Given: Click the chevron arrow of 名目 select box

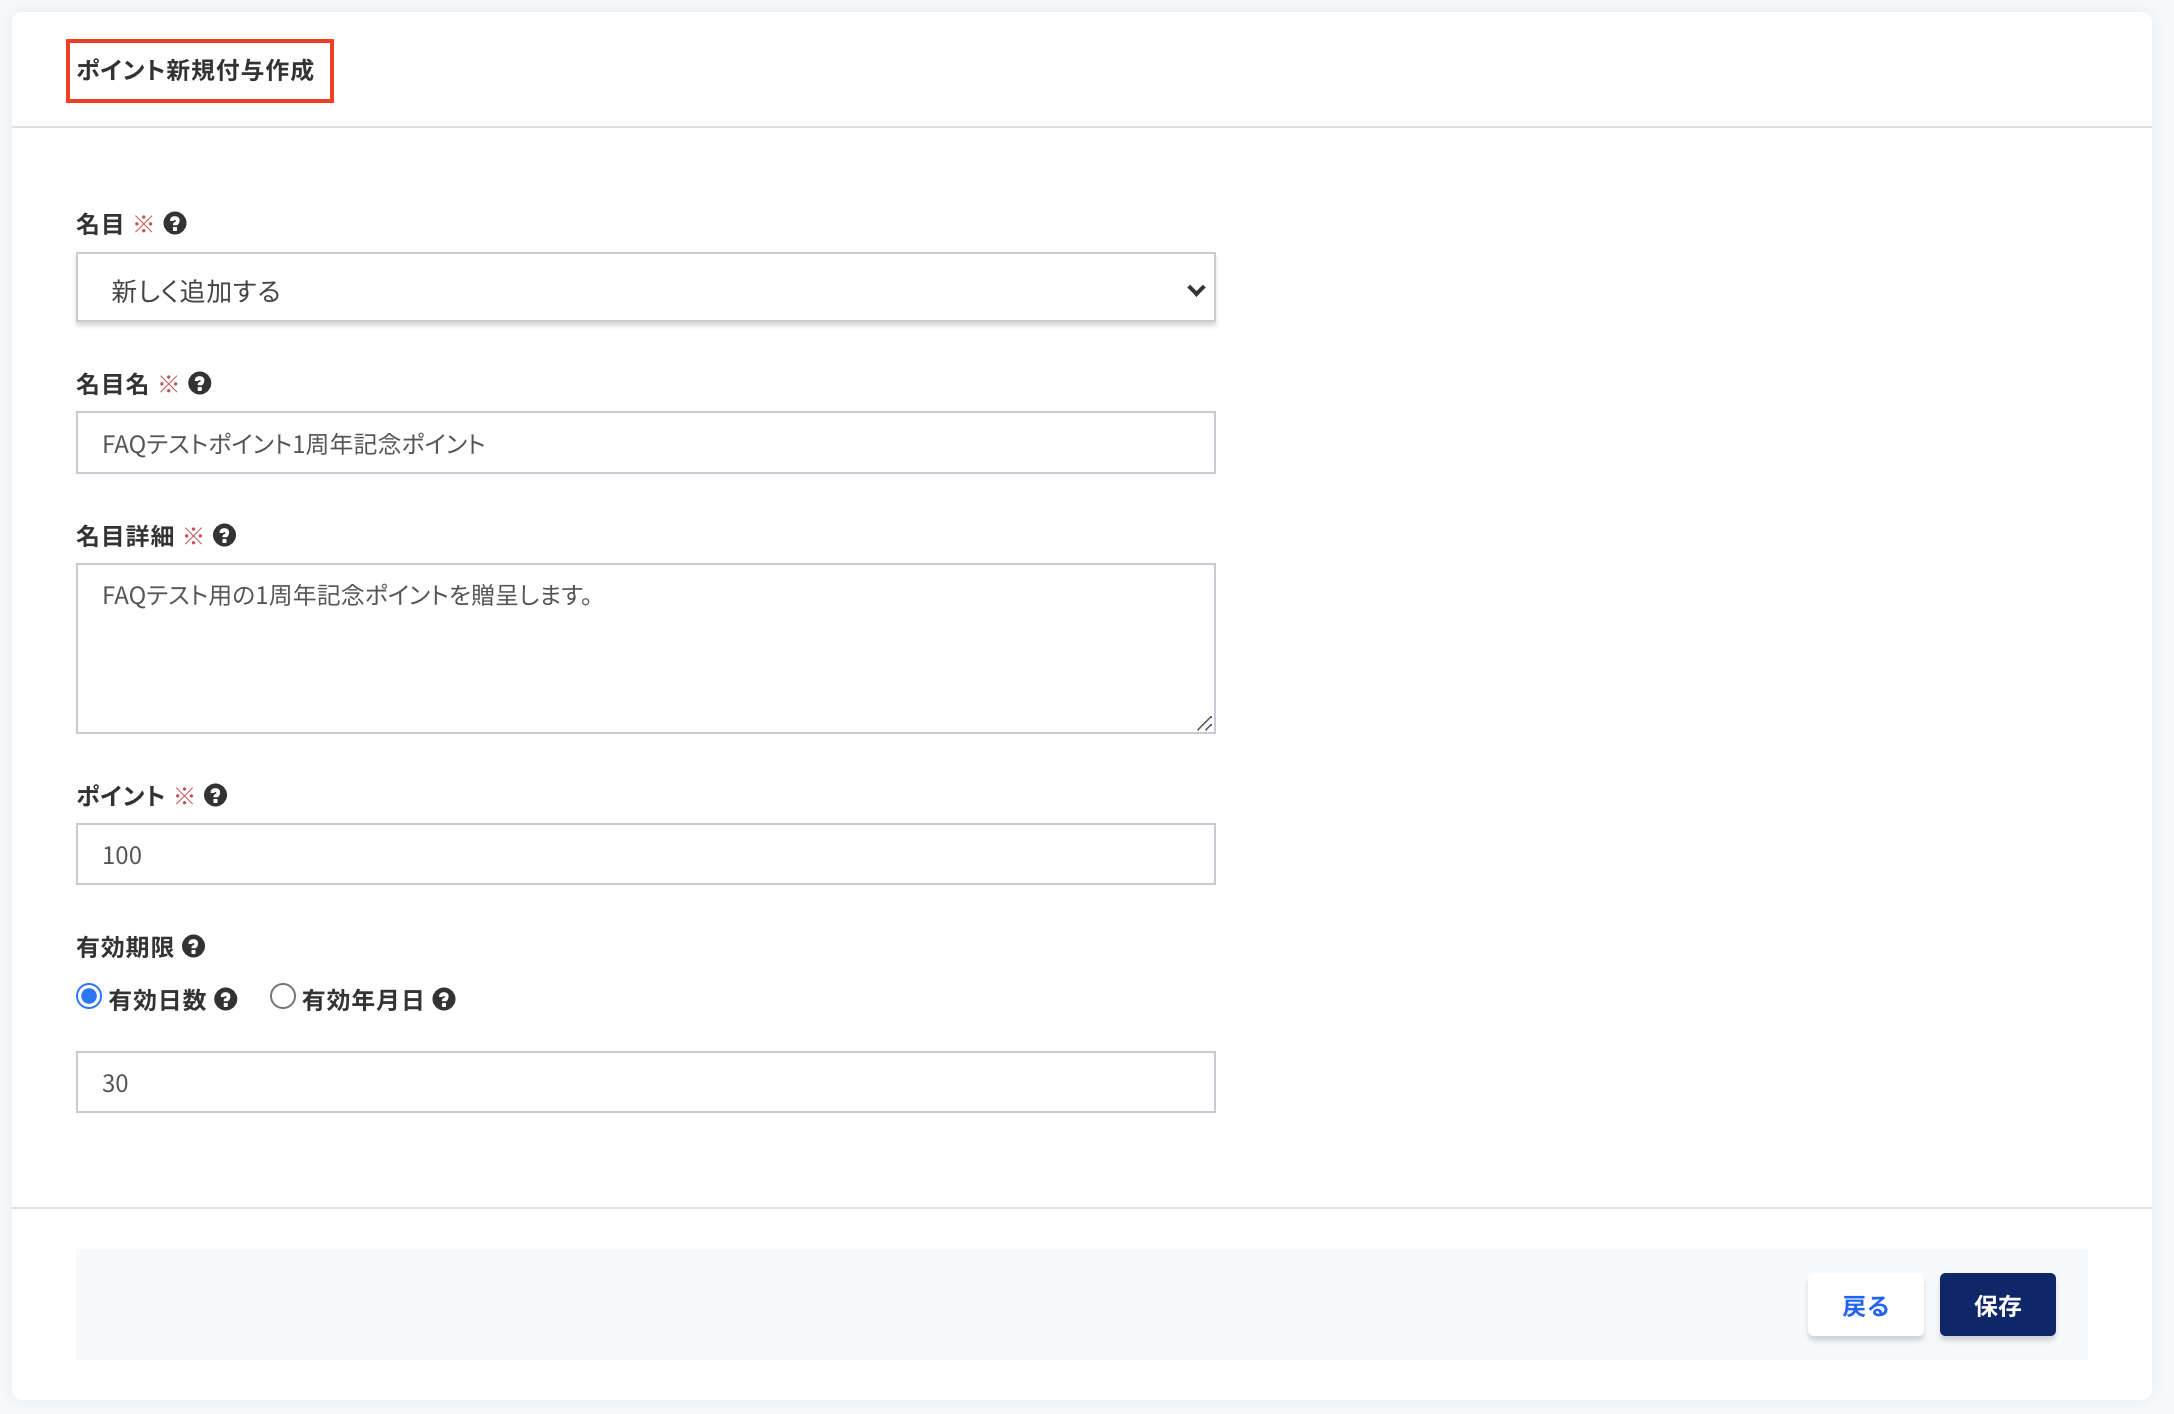Looking at the screenshot, I should (x=1195, y=290).
